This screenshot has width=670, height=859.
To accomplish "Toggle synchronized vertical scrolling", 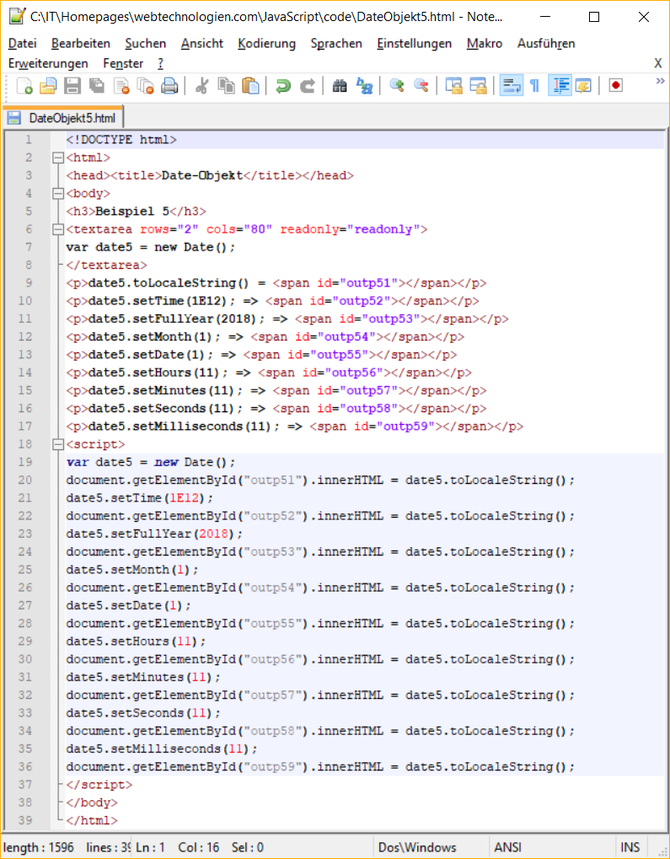I will pos(454,86).
